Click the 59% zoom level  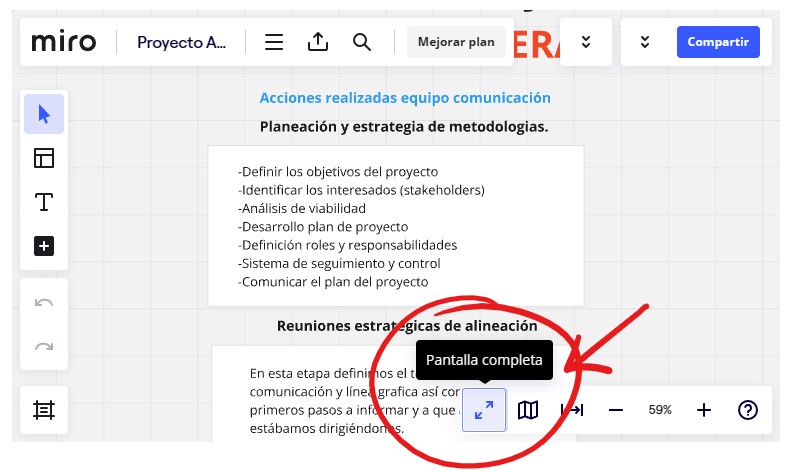click(659, 410)
